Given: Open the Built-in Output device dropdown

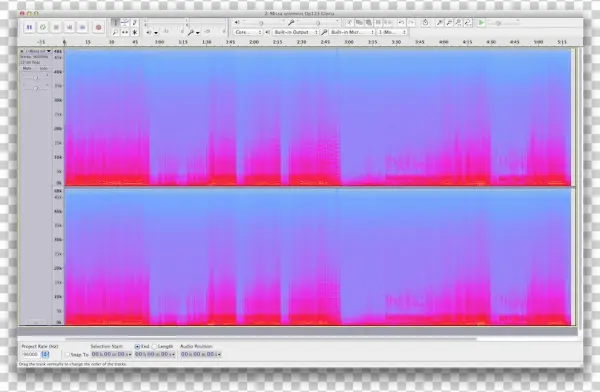Looking at the screenshot, I should pyautogui.click(x=295, y=32).
